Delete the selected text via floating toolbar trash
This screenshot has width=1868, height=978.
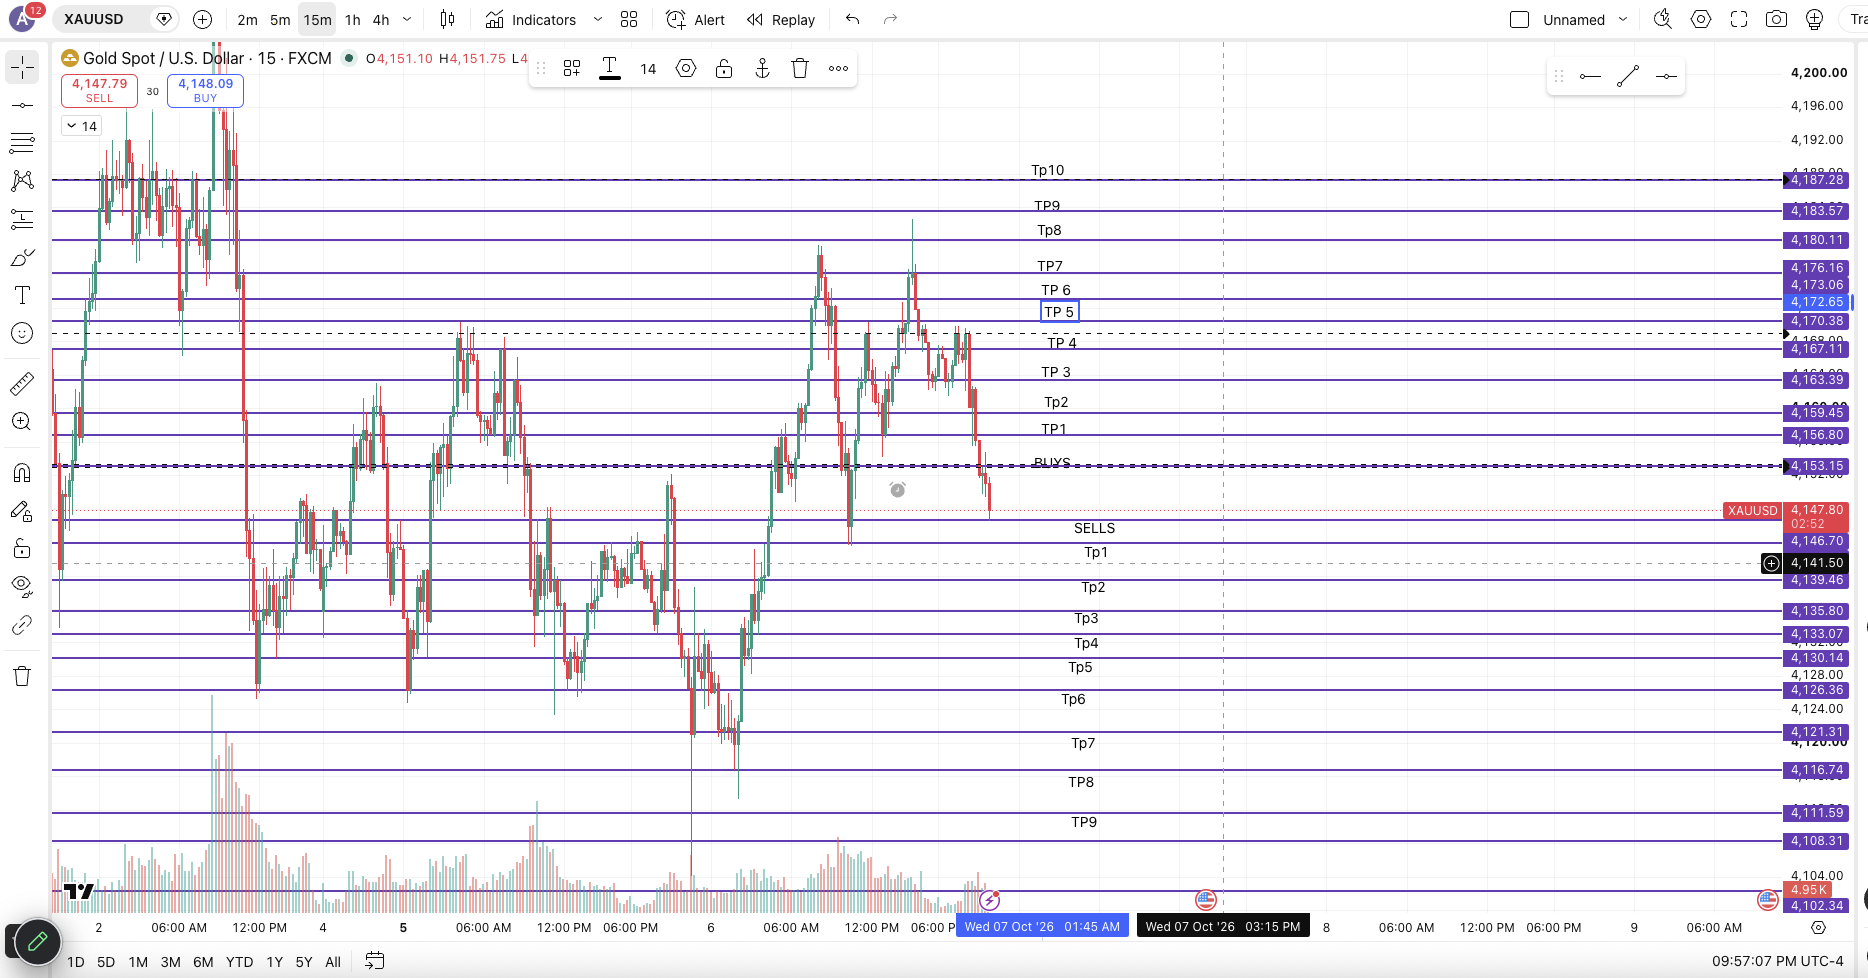800,68
